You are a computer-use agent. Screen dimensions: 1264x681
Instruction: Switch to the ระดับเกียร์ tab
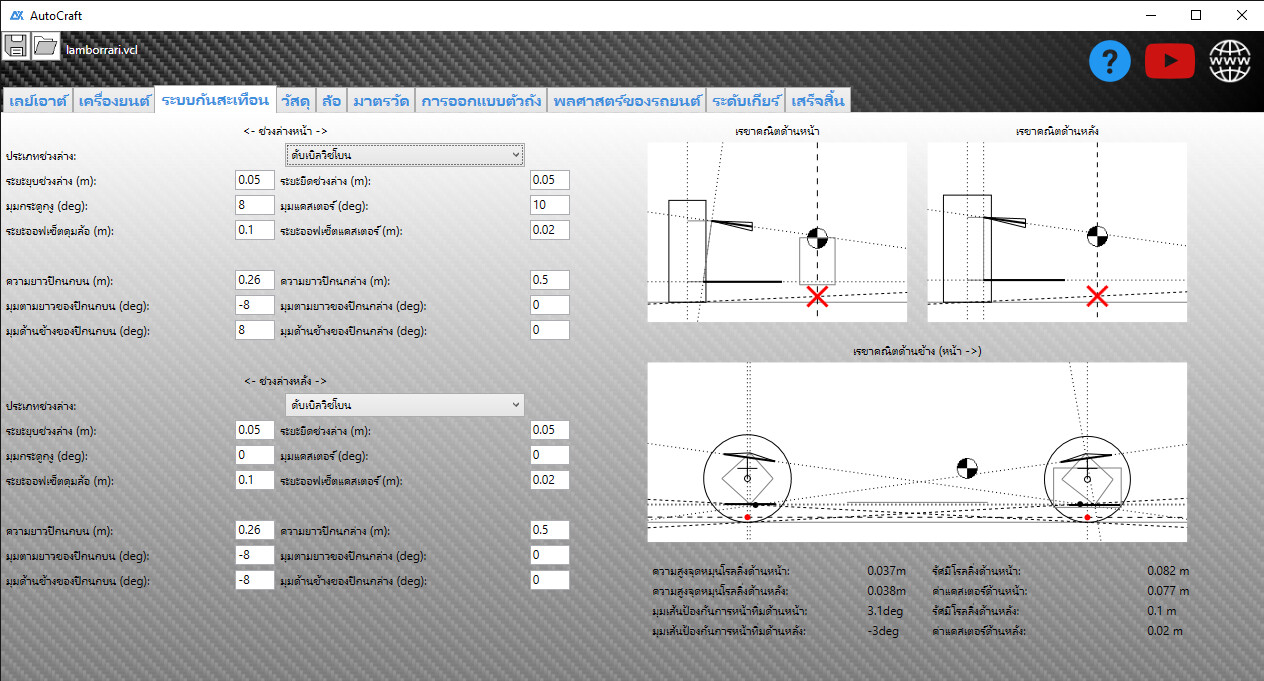746,101
